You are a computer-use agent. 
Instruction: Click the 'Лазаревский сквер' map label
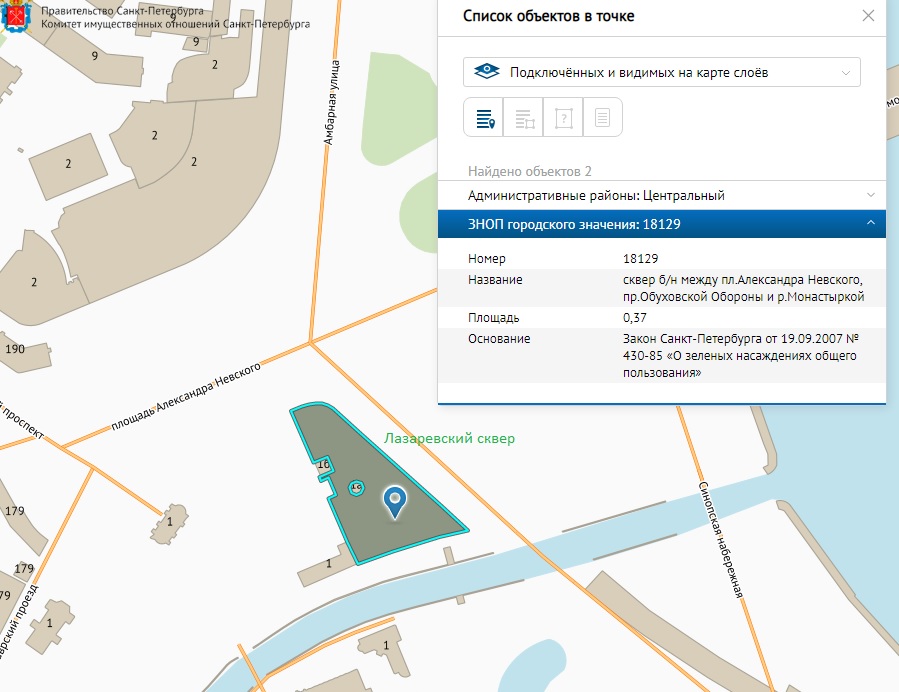449,438
